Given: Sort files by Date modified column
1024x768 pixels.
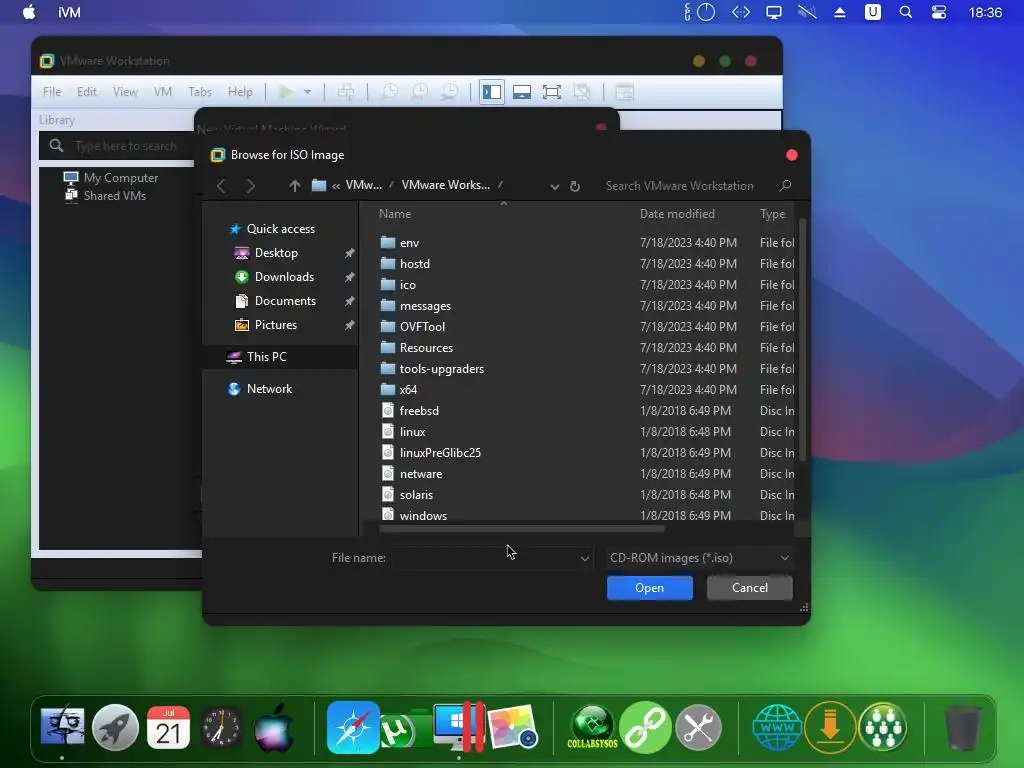Looking at the screenshot, I should [x=677, y=214].
